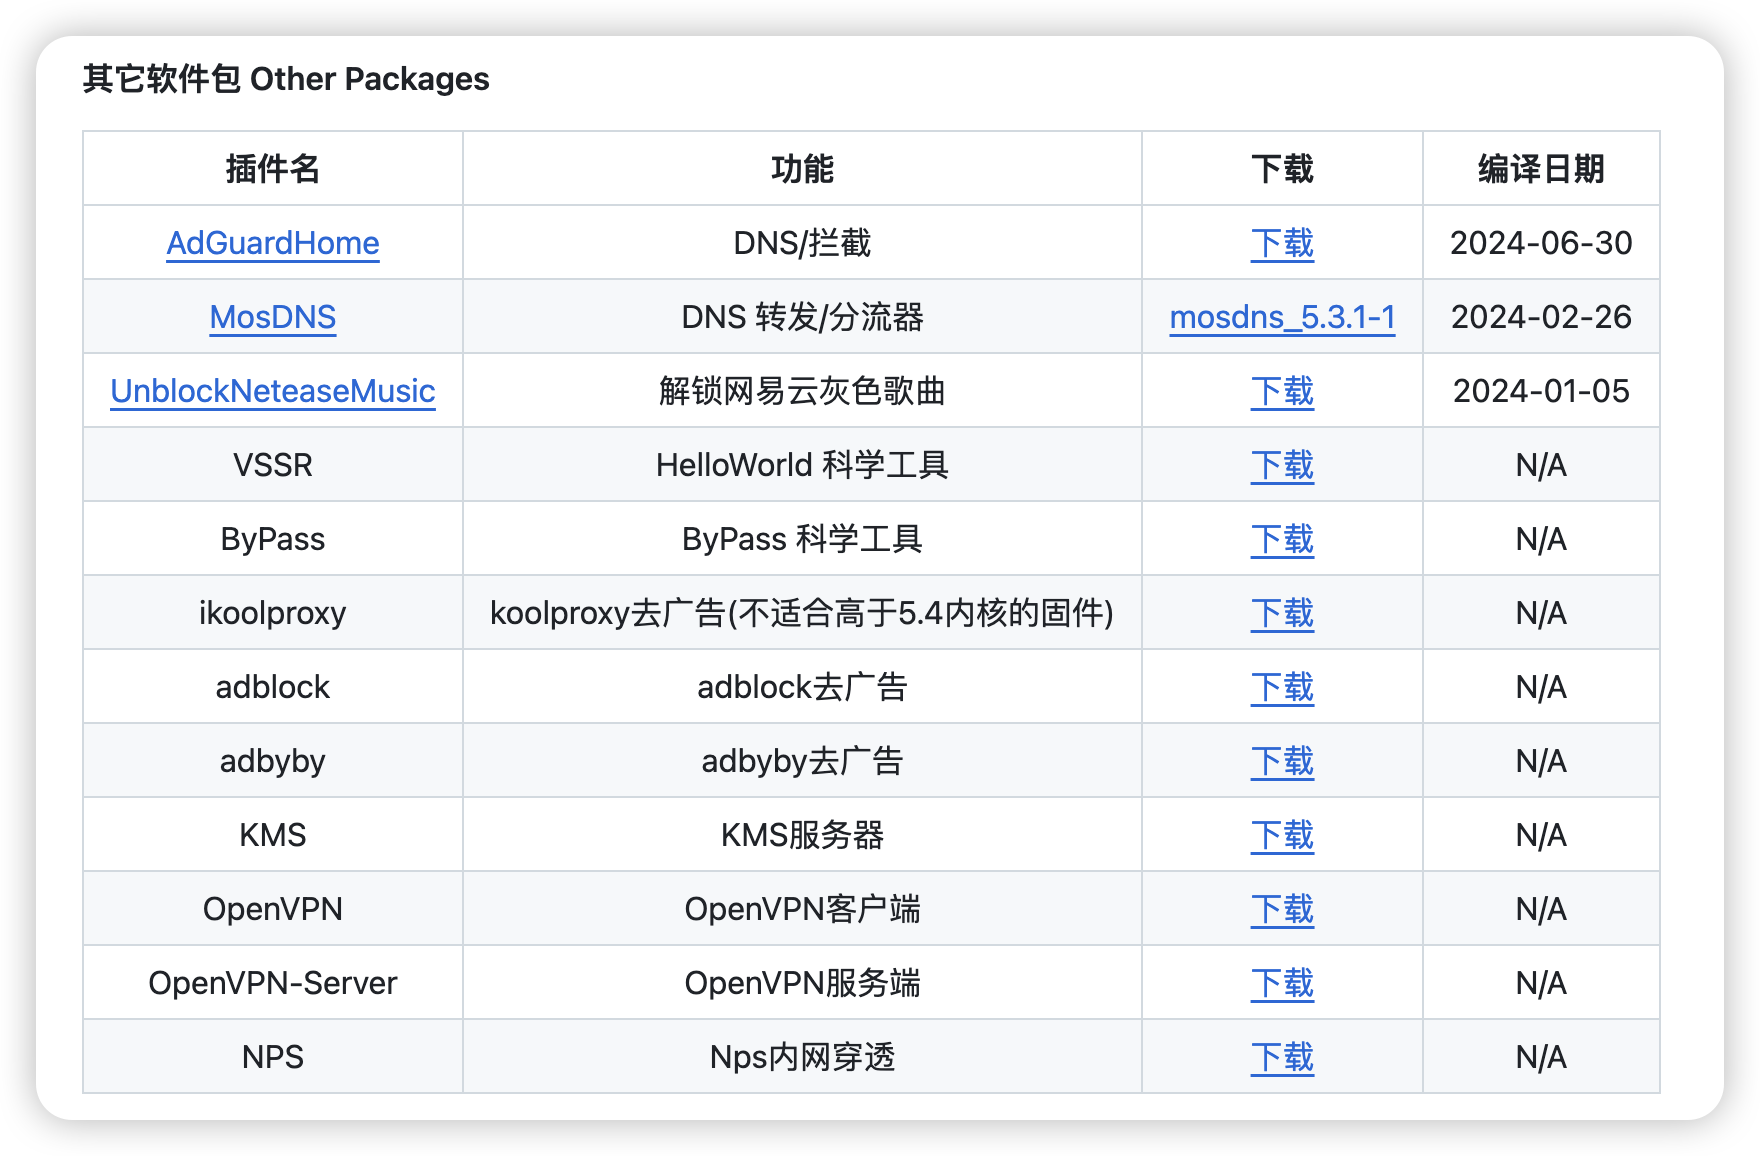Click the OpenVPN客户端 description cell
1760x1156 pixels.
click(802, 909)
